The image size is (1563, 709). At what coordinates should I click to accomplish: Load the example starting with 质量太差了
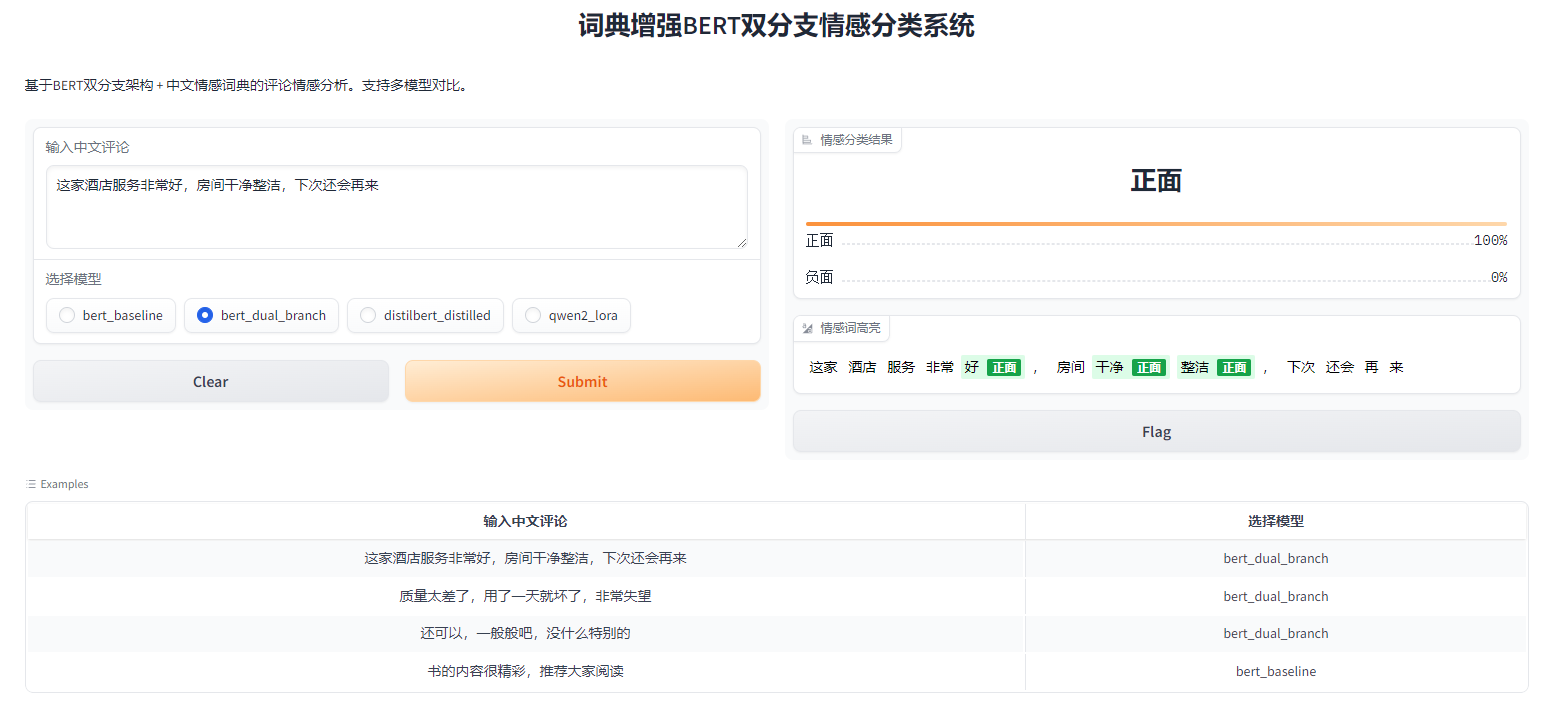[x=525, y=596]
